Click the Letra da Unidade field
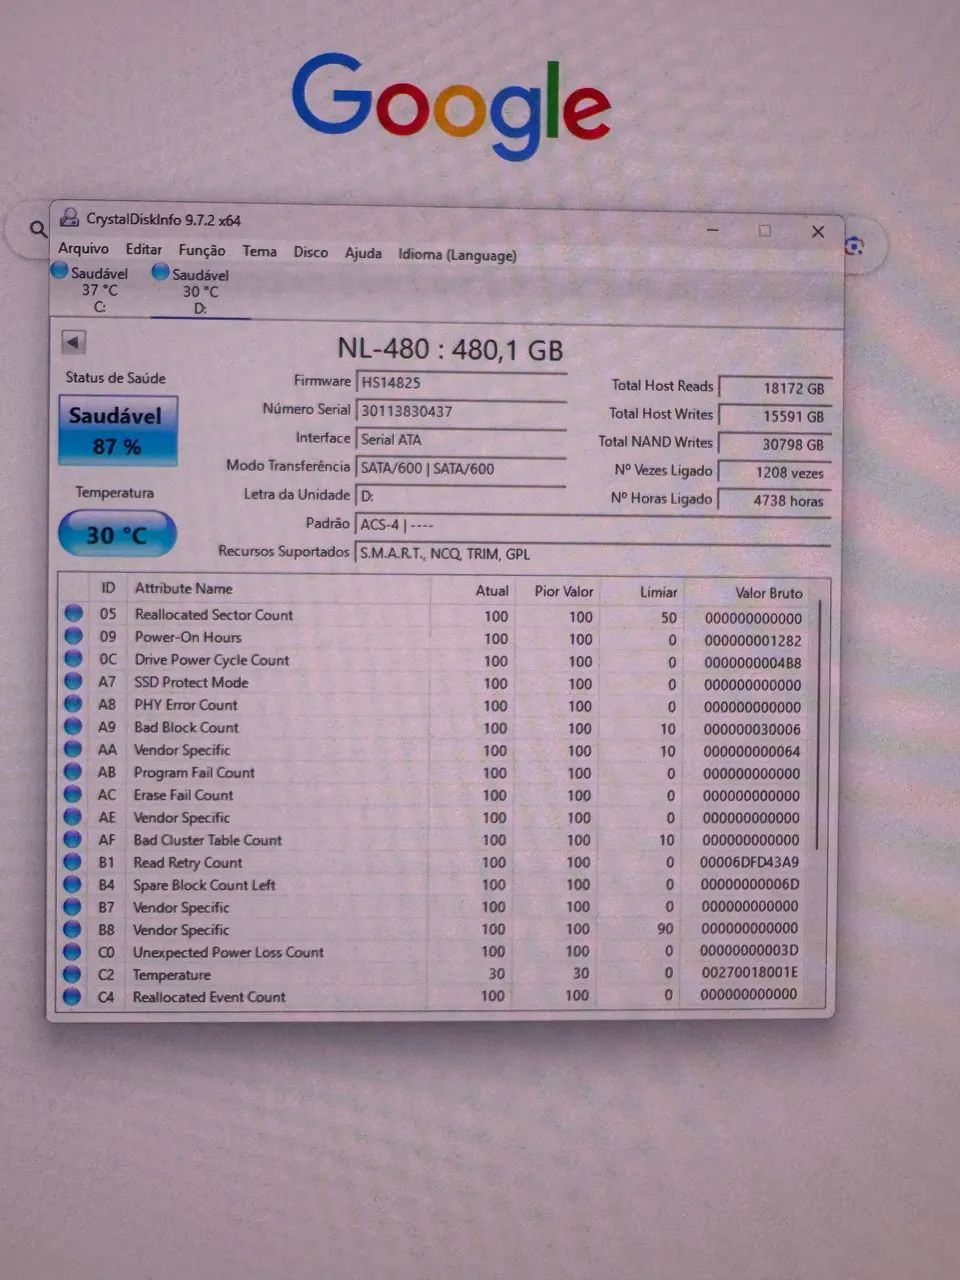Screen dimensions: 960x1280 click(461, 496)
